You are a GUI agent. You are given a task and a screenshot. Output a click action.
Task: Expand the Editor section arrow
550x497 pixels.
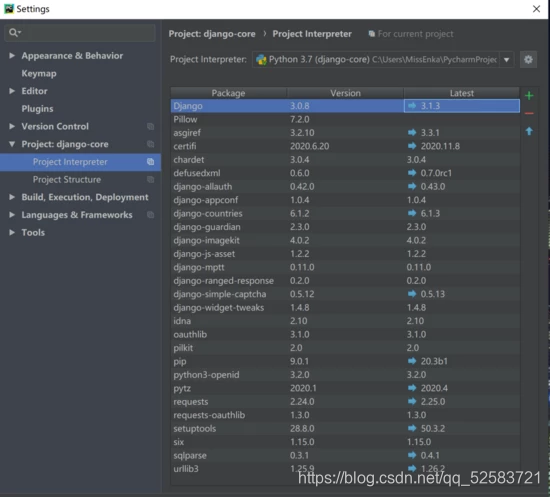point(12,91)
